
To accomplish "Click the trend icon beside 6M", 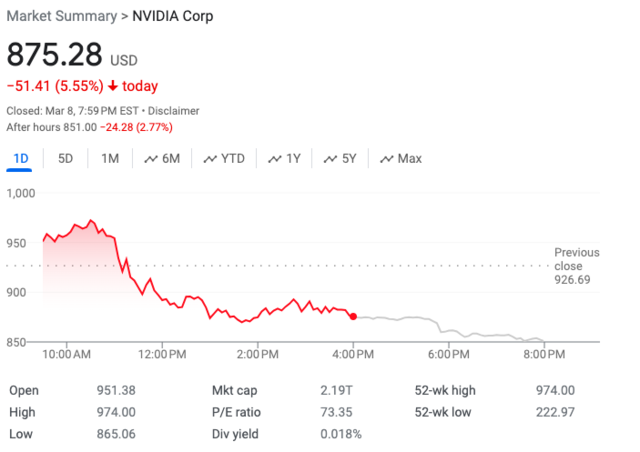I will [151, 159].
